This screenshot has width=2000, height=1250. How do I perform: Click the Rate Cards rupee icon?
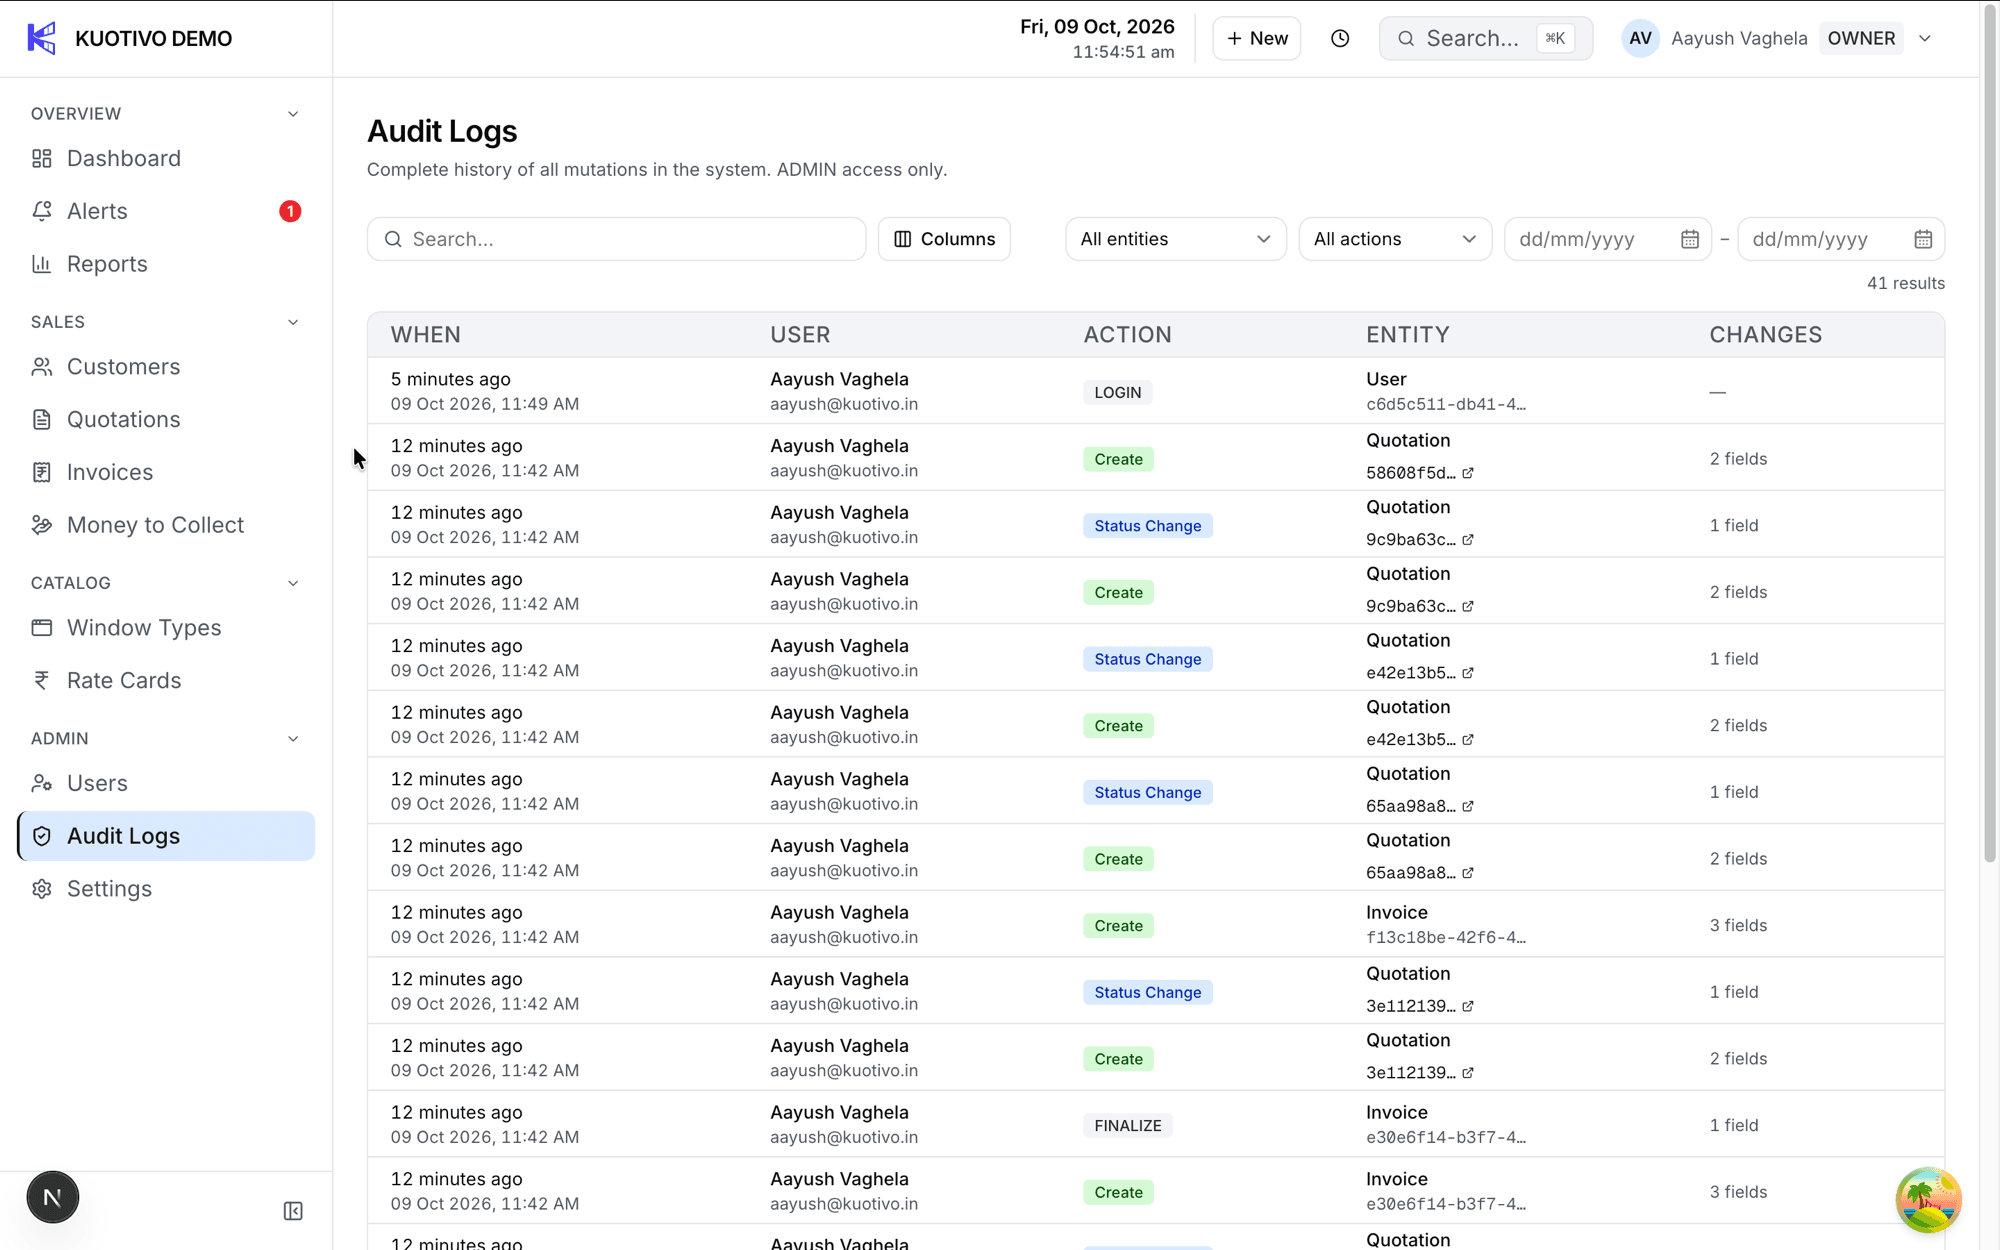click(42, 681)
